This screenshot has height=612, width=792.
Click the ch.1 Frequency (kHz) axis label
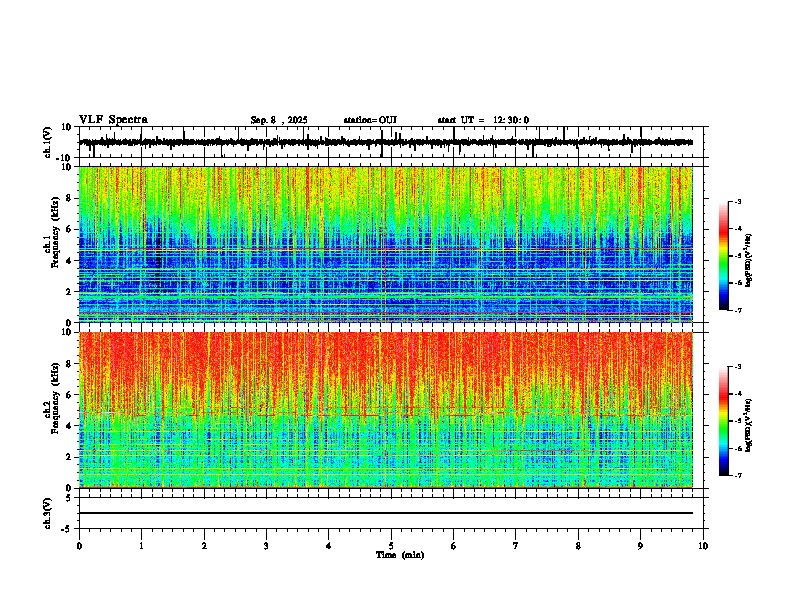coord(55,233)
